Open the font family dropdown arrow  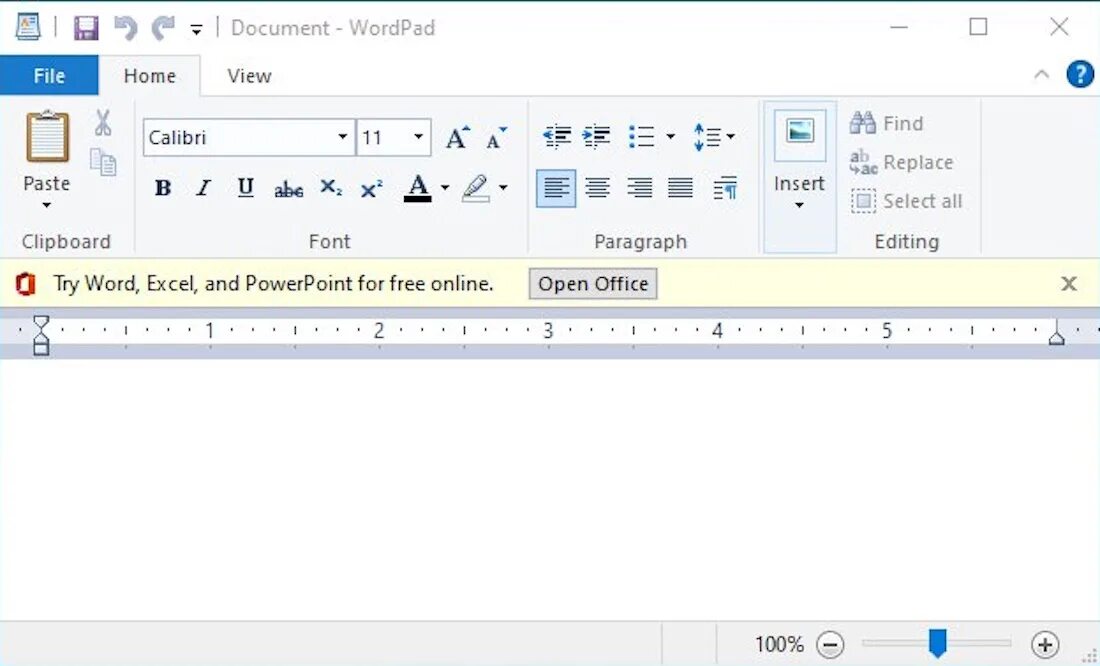point(342,137)
